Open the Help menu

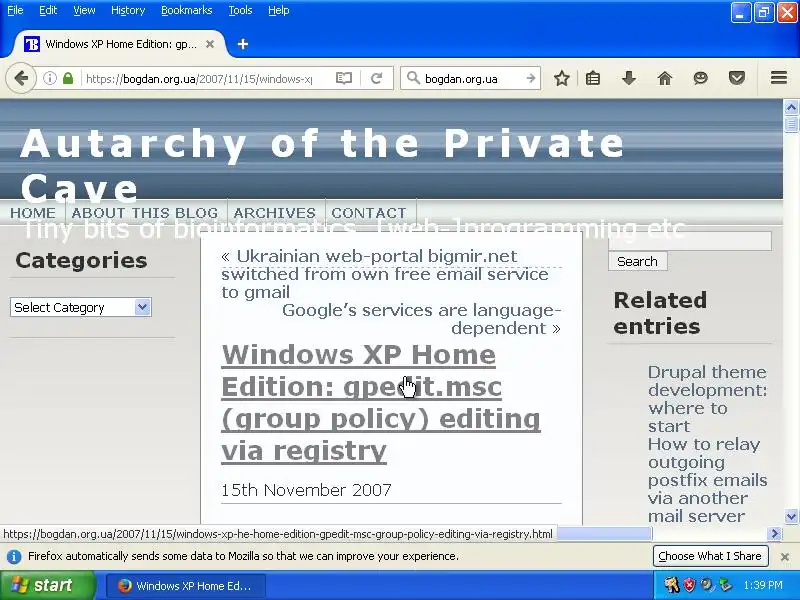coord(279,10)
